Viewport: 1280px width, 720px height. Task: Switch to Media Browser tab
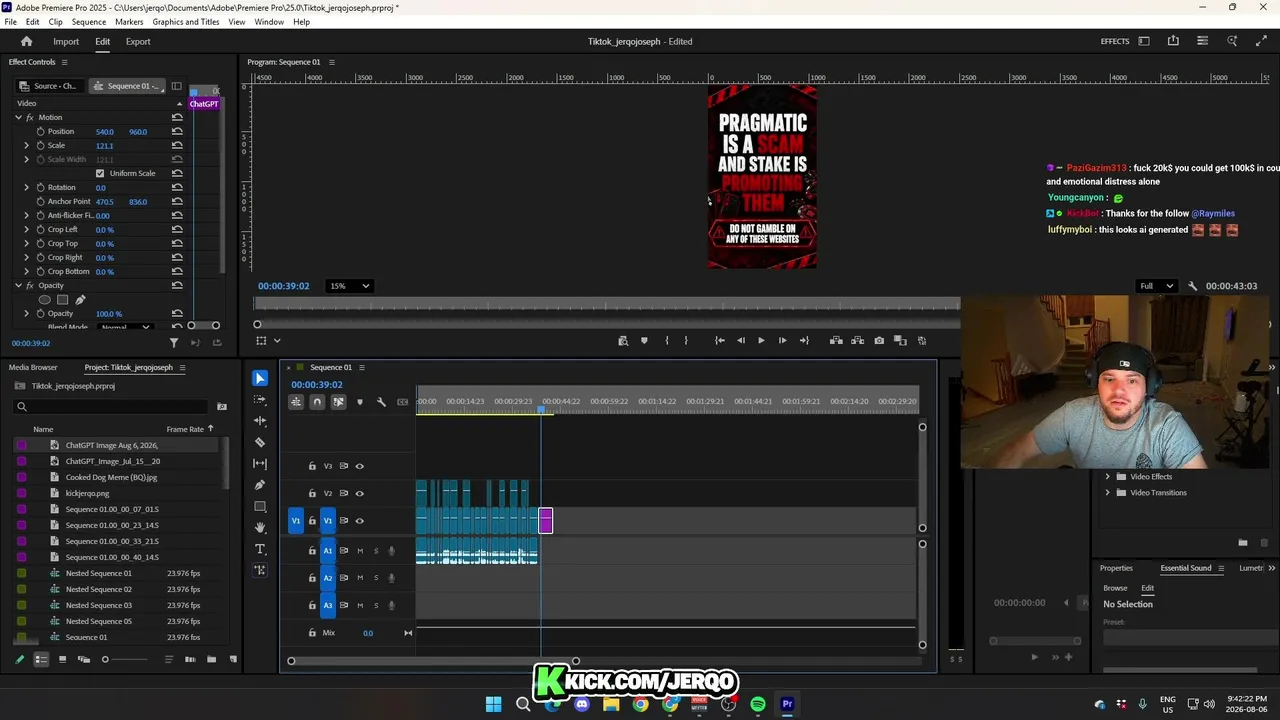(x=33, y=368)
